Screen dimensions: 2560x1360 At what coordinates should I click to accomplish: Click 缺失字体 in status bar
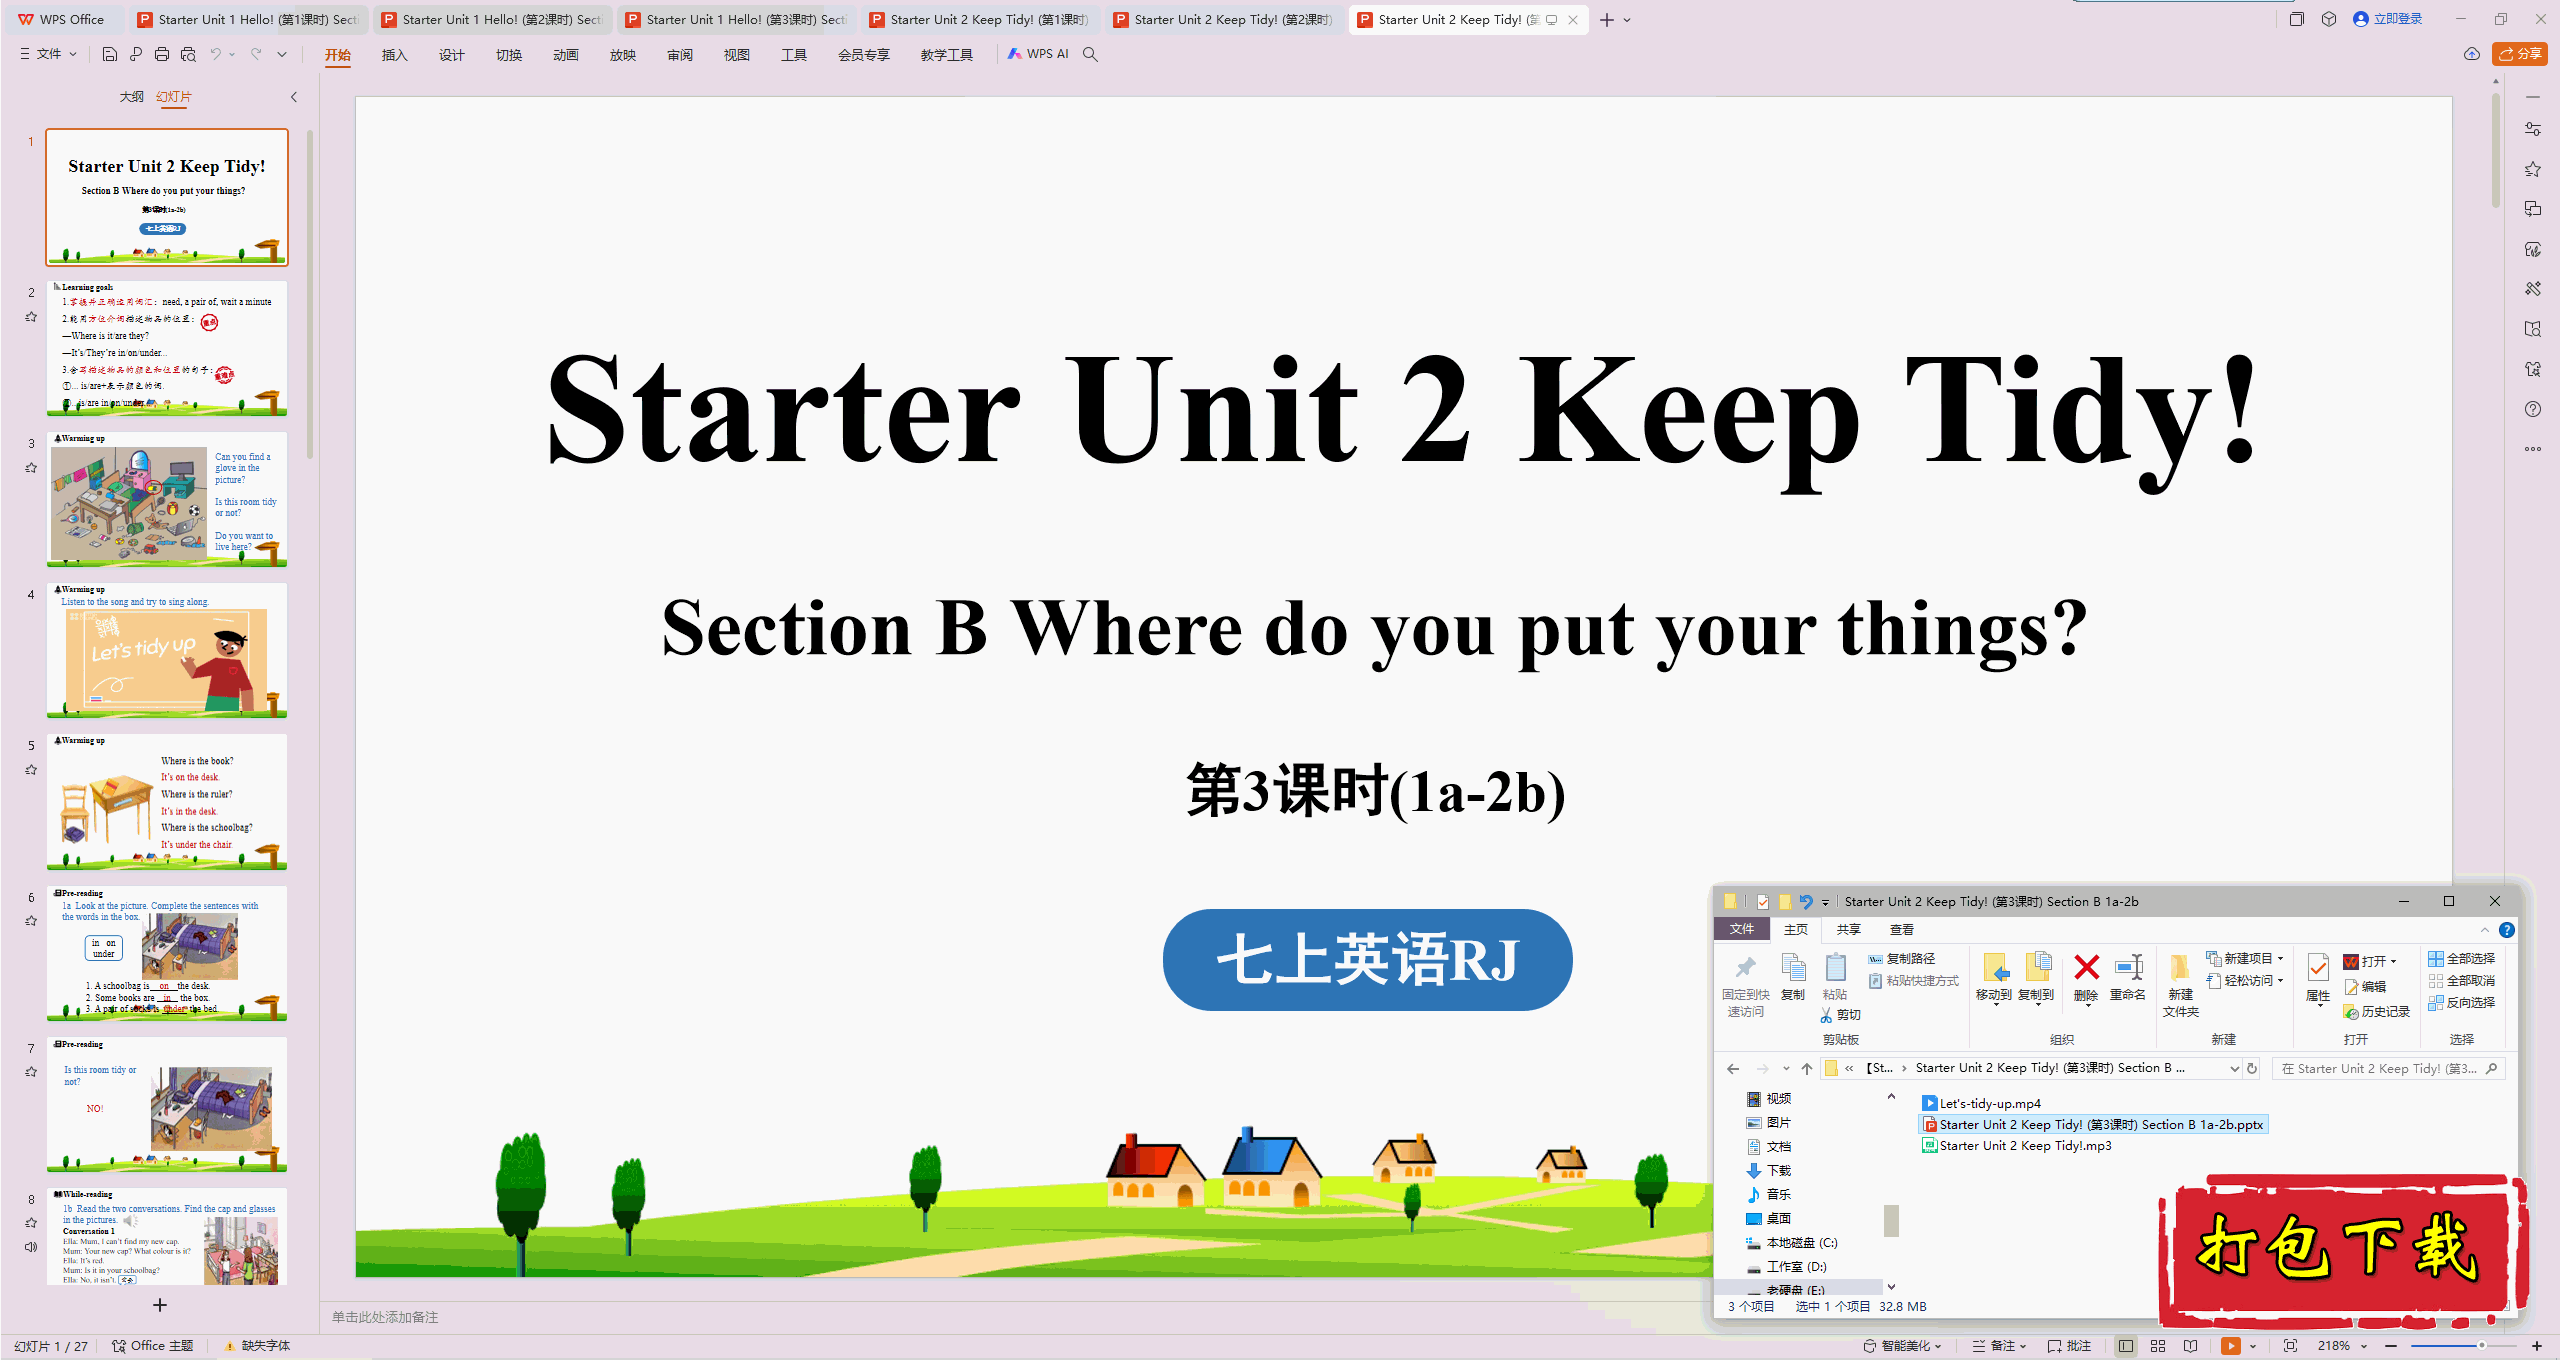tap(257, 1346)
